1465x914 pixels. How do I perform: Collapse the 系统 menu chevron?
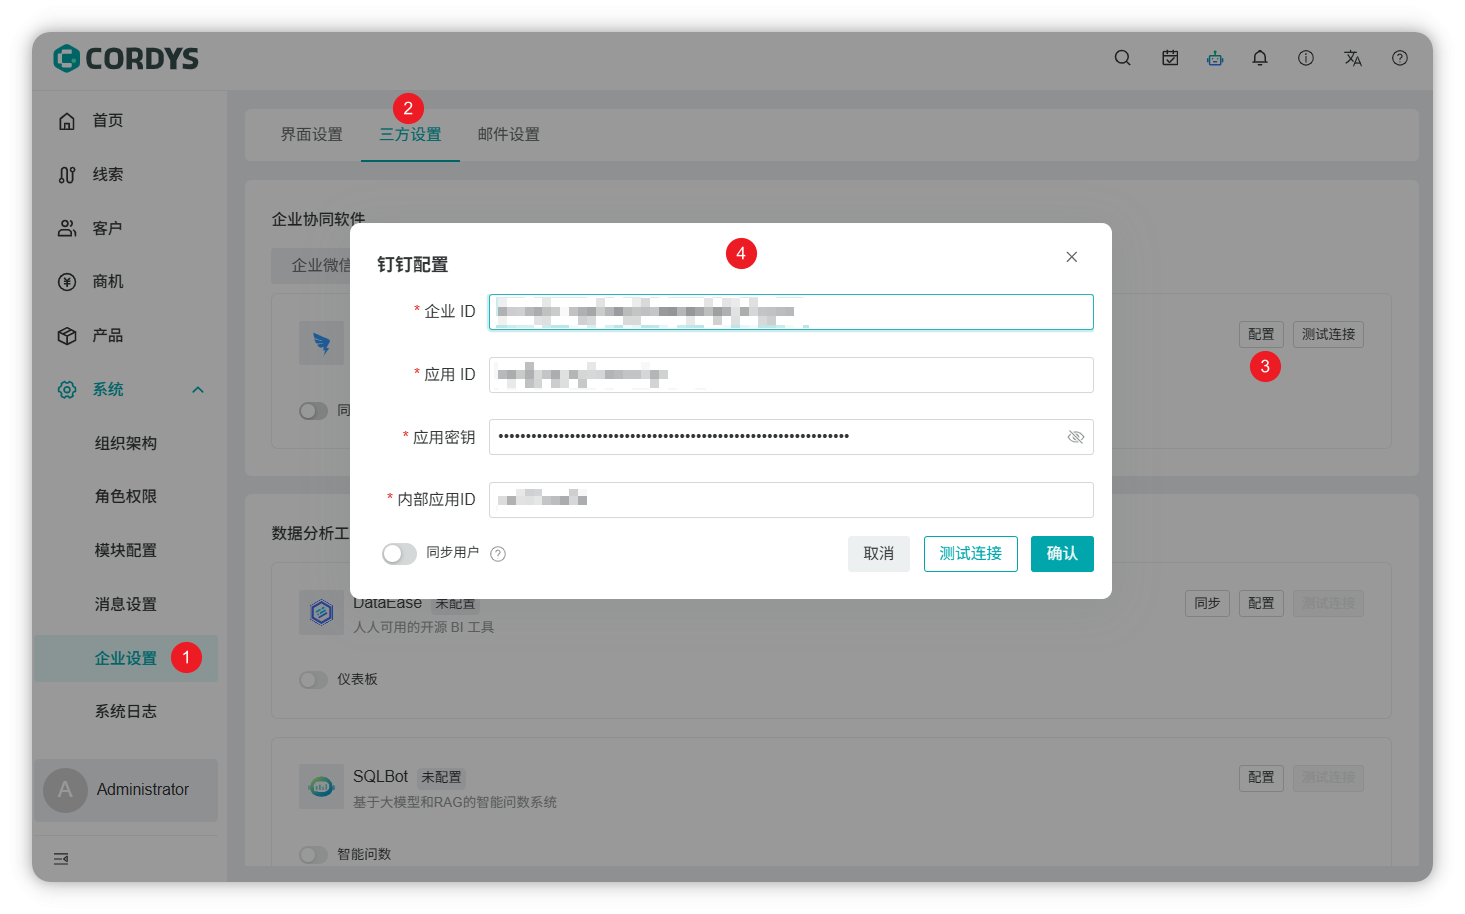click(198, 390)
